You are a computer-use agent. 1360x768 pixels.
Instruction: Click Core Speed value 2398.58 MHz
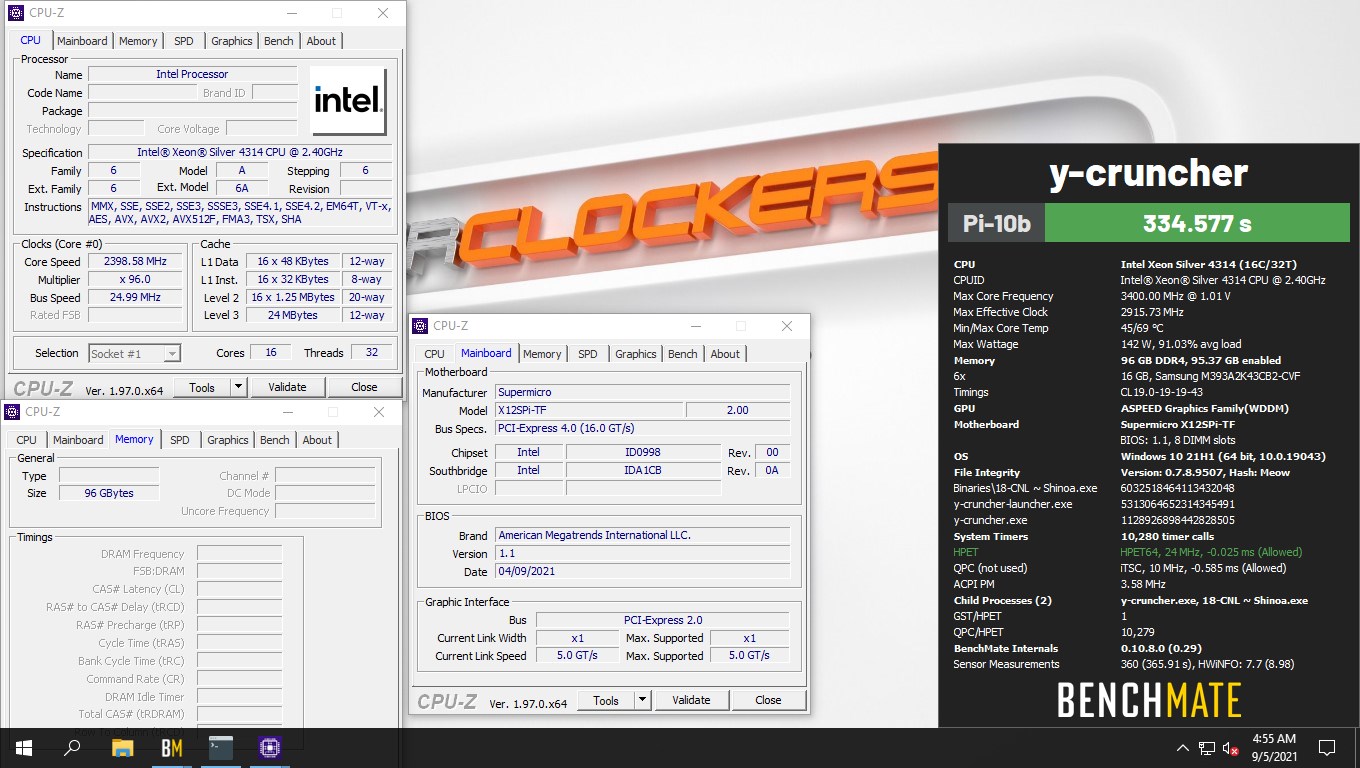(x=135, y=261)
